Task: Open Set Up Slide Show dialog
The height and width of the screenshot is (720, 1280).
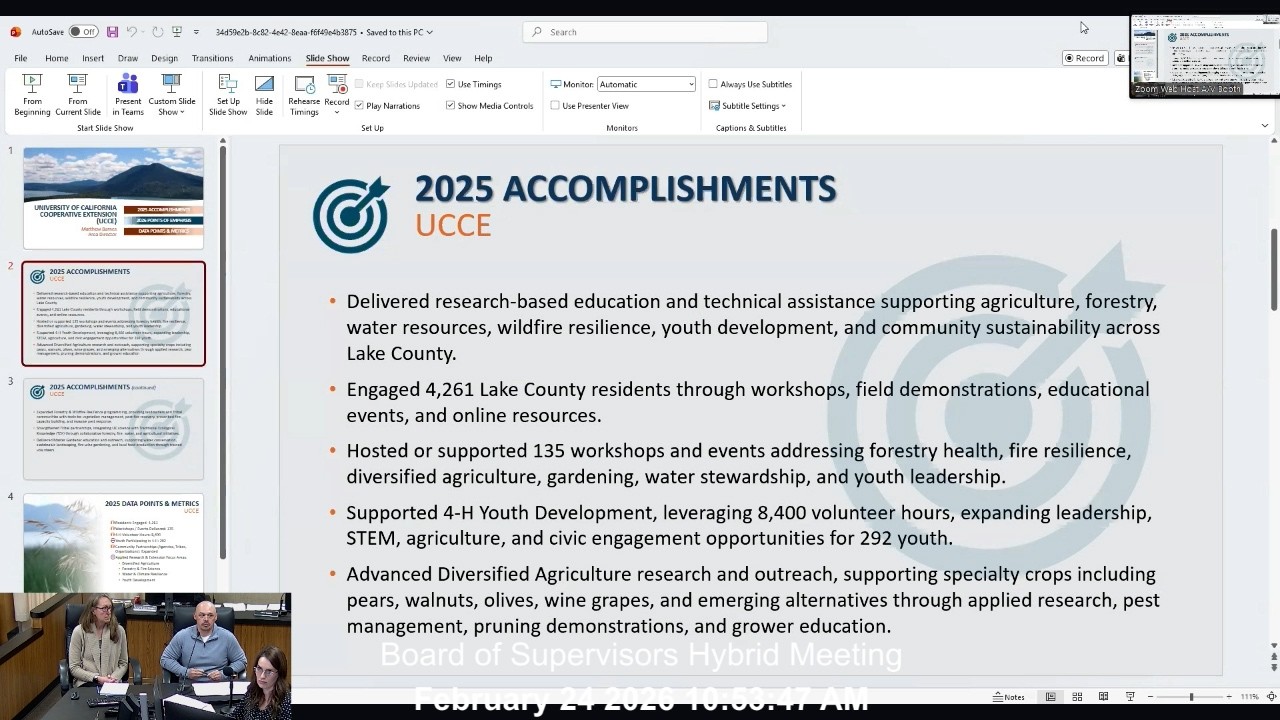Action: (x=228, y=94)
